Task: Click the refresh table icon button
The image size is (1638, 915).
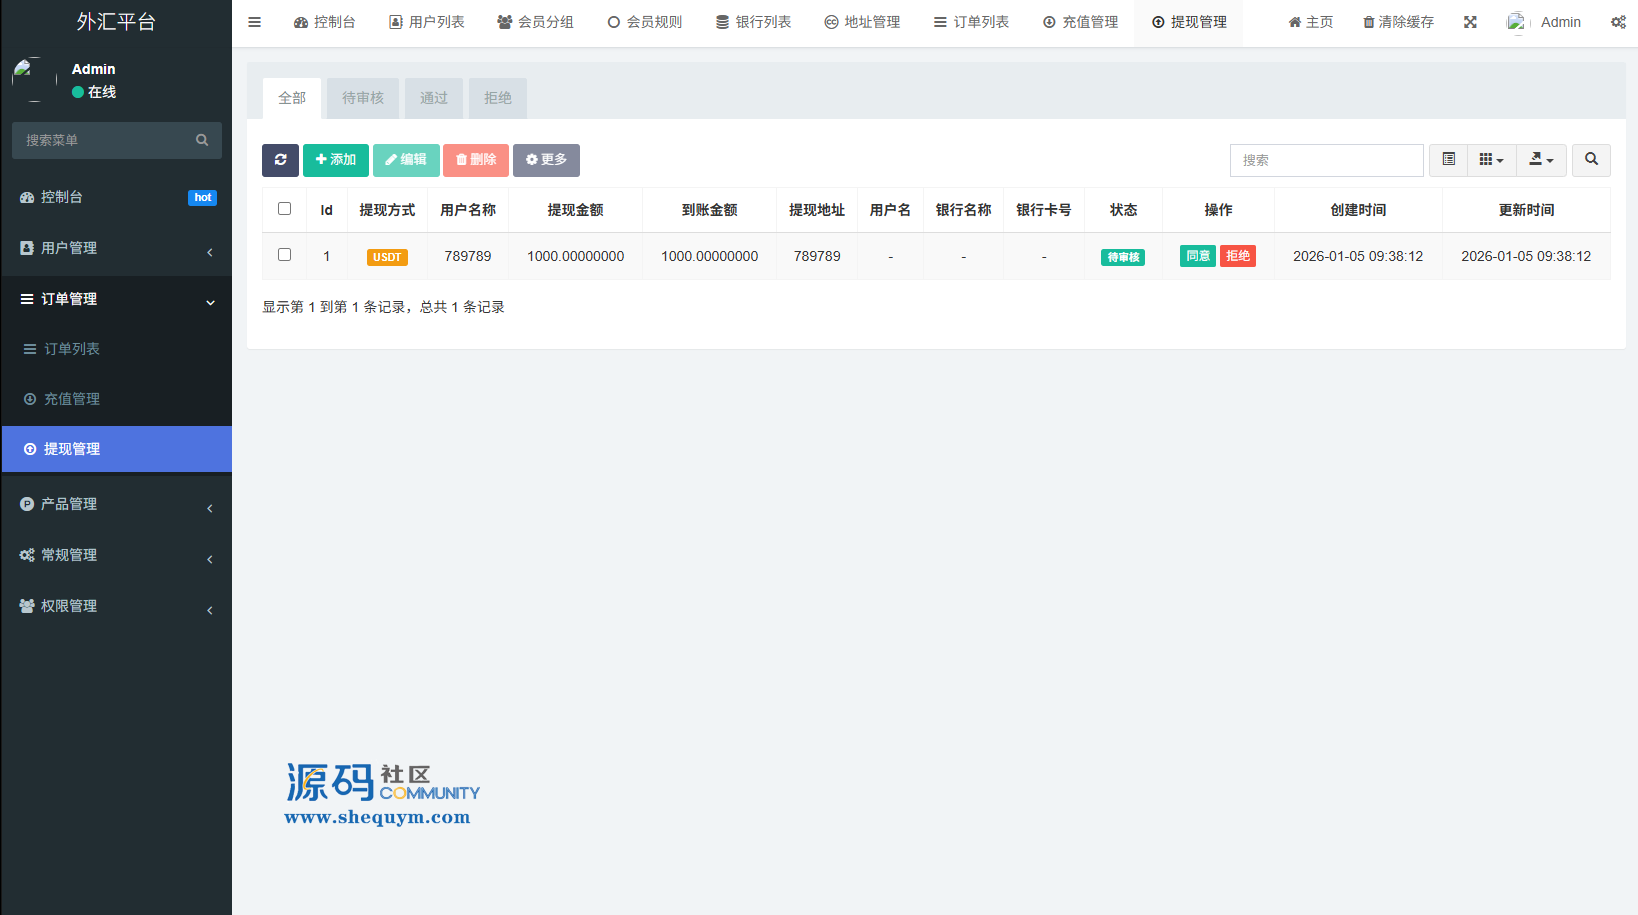Action: point(280,160)
